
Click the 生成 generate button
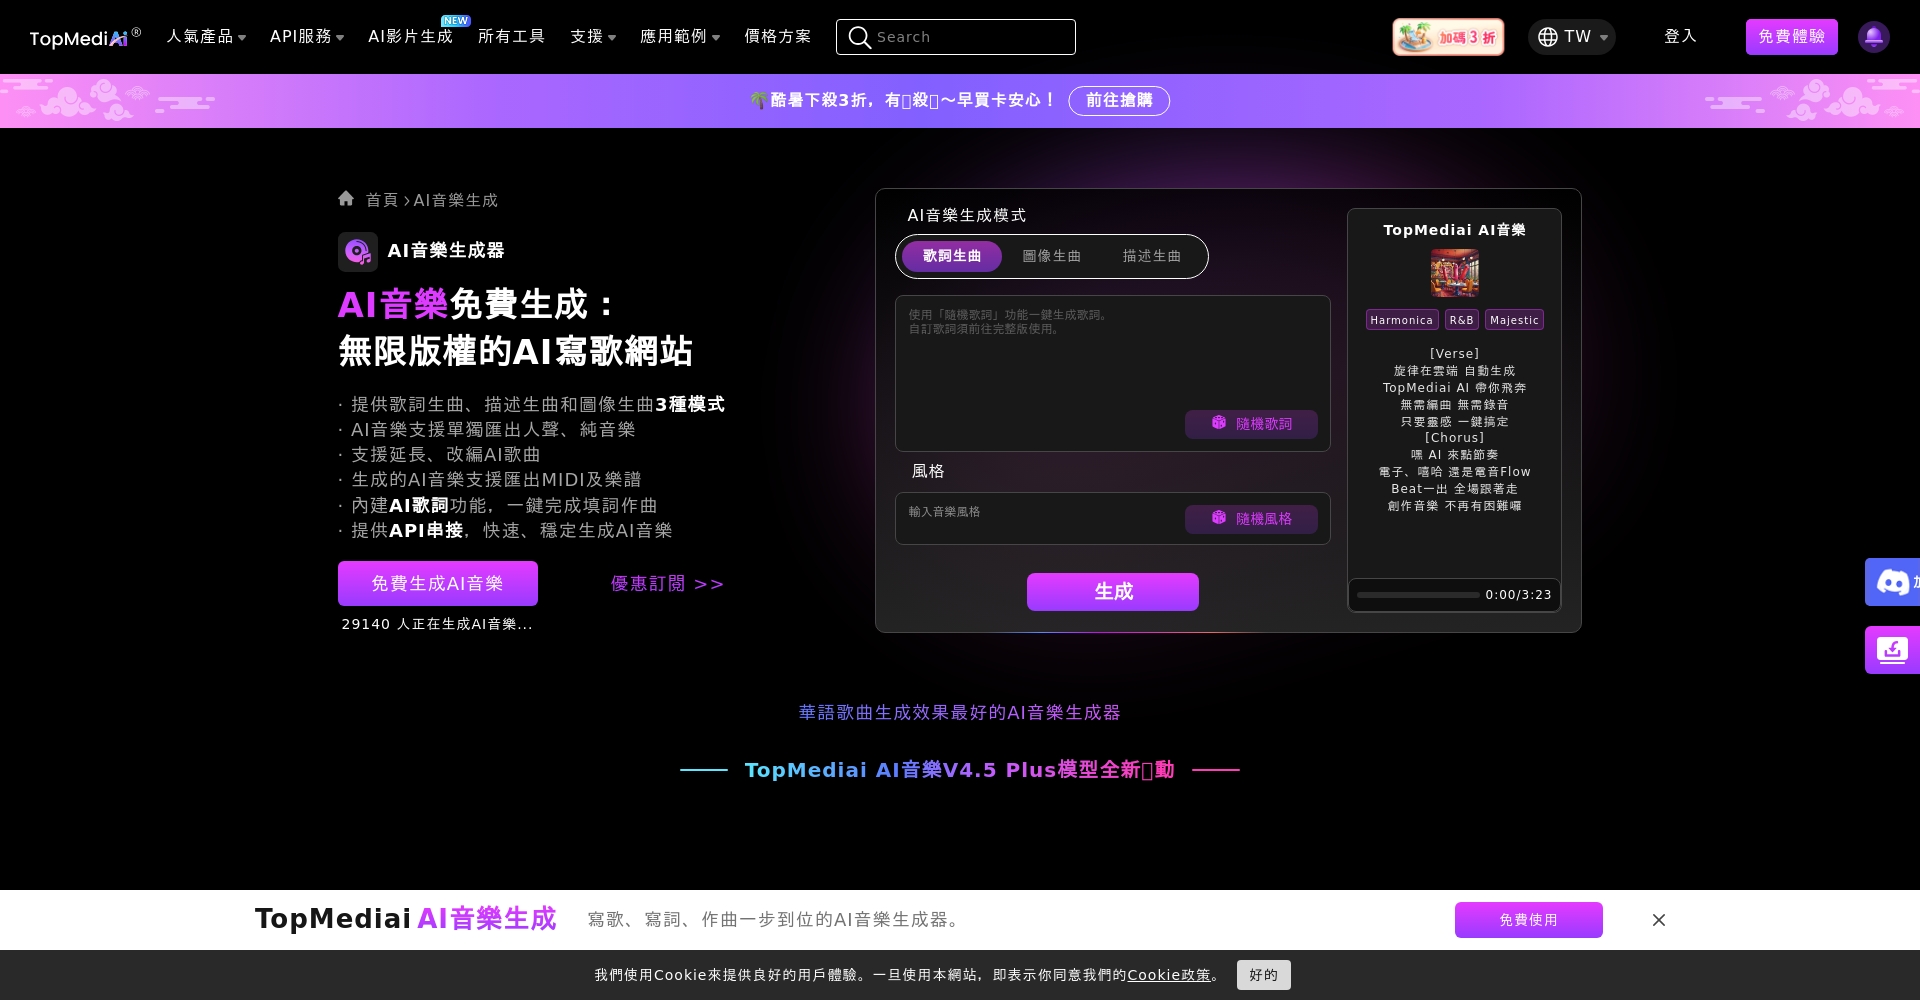(1113, 592)
